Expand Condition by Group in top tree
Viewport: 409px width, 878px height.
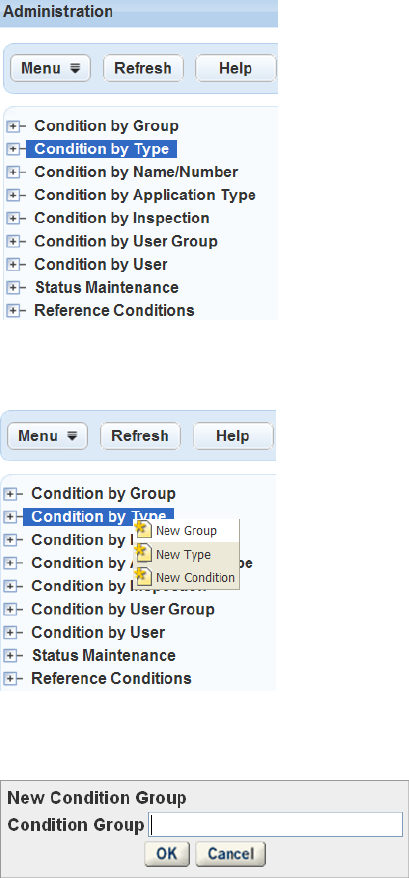pyautogui.click(x=13, y=126)
